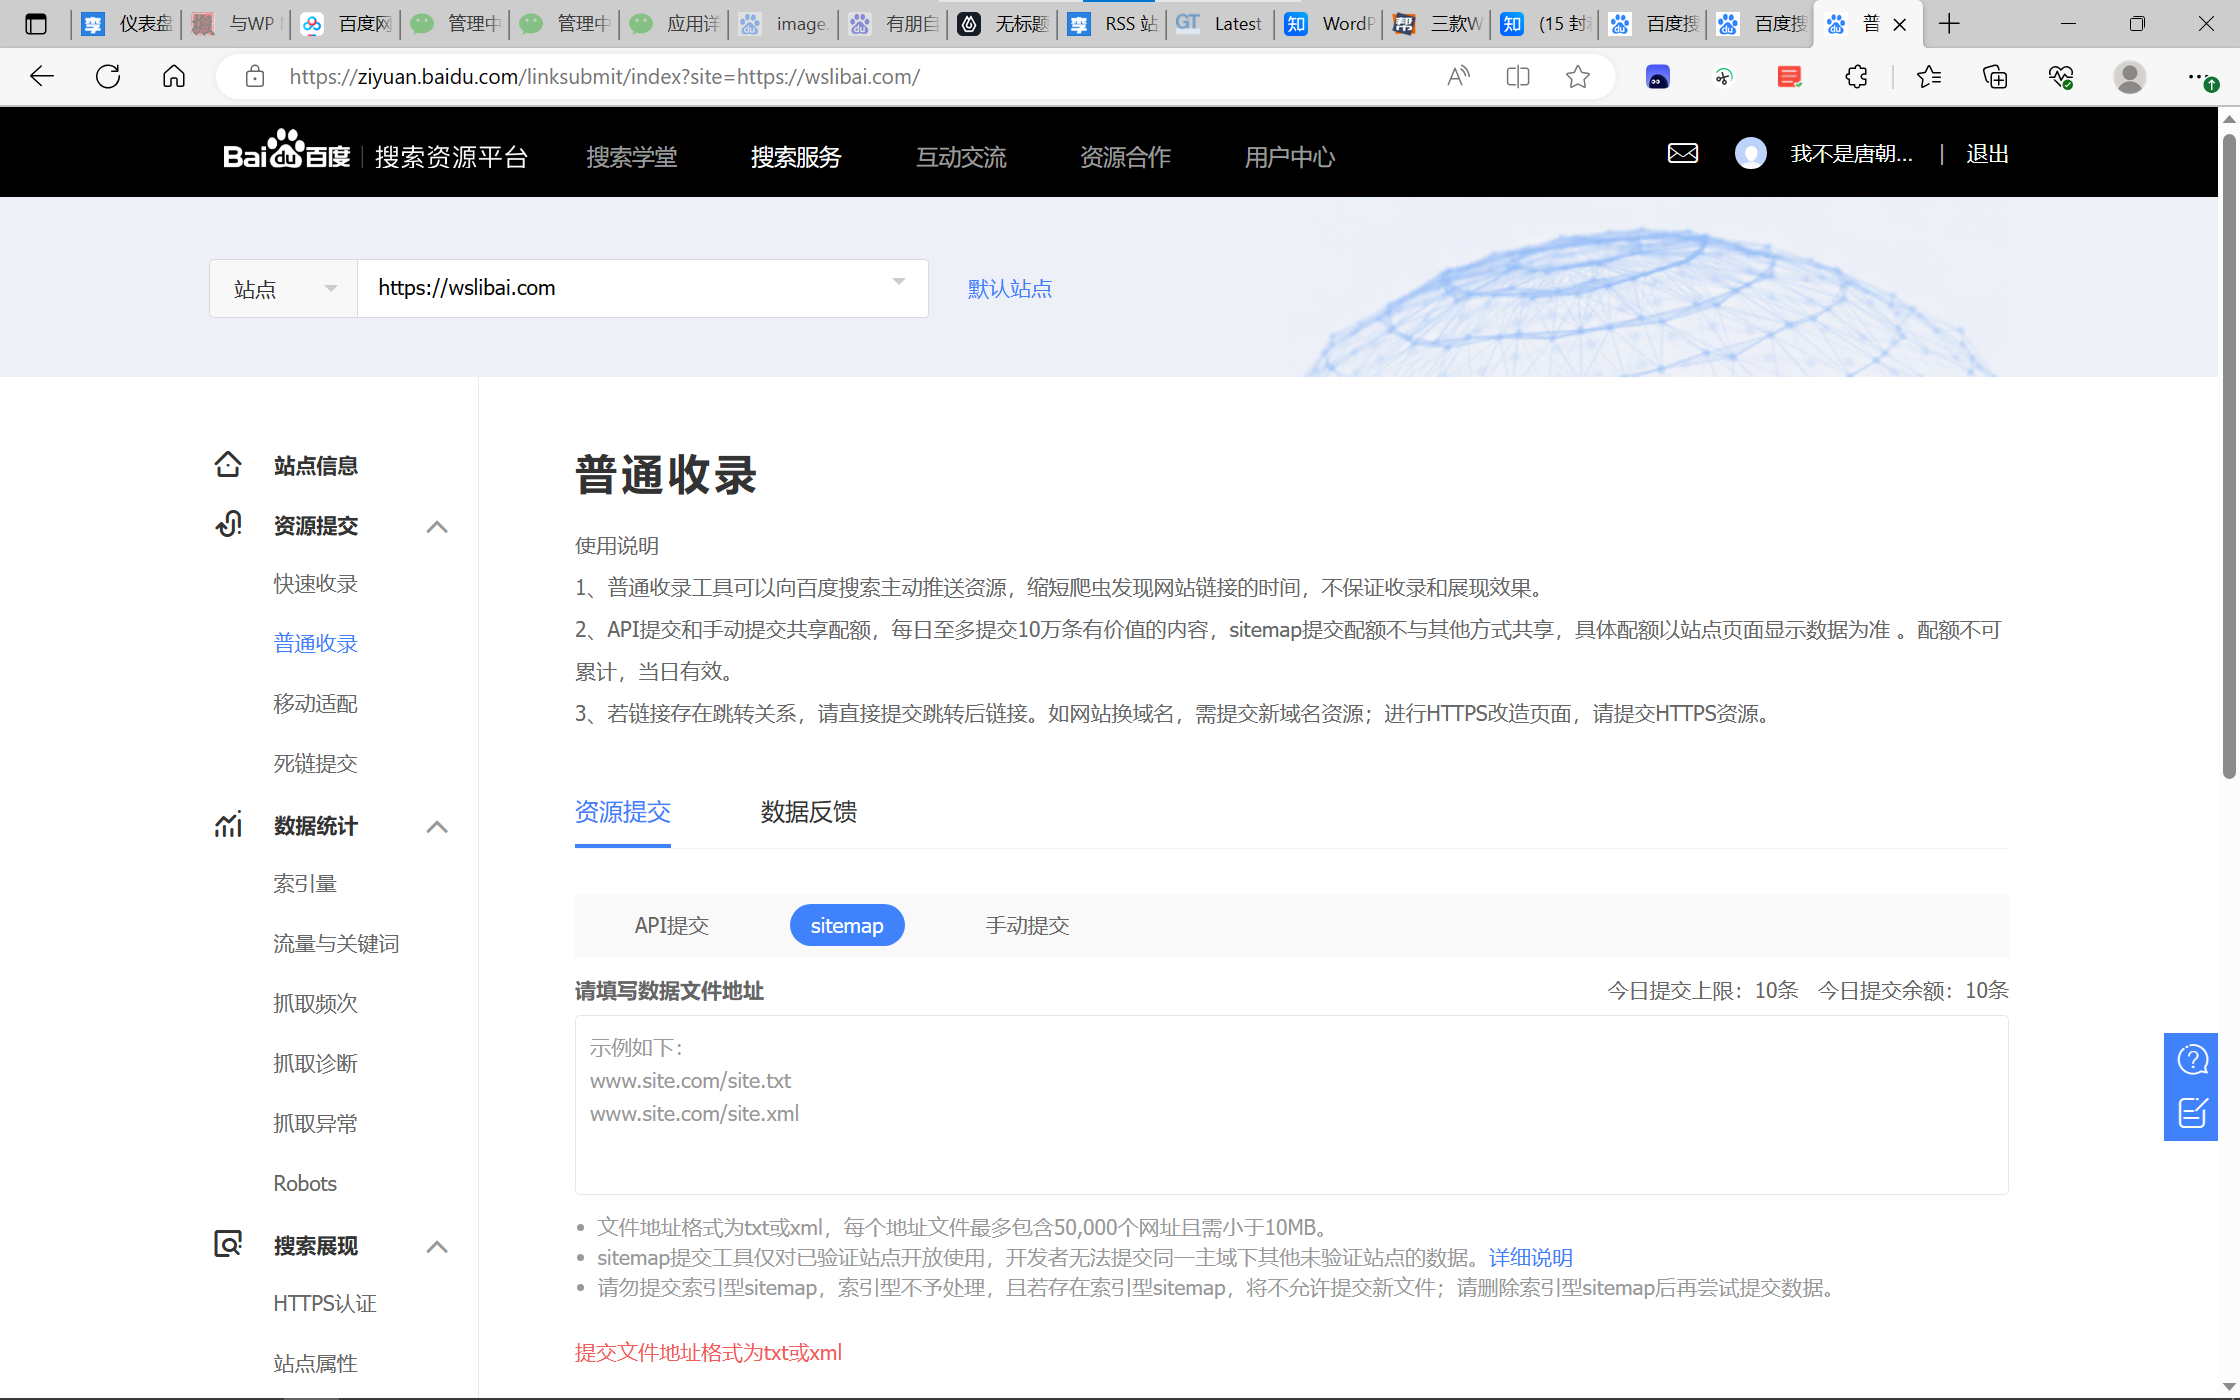Select the sitemap submission option
The height and width of the screenshot is (1400, 2240).
click(846, 925)
